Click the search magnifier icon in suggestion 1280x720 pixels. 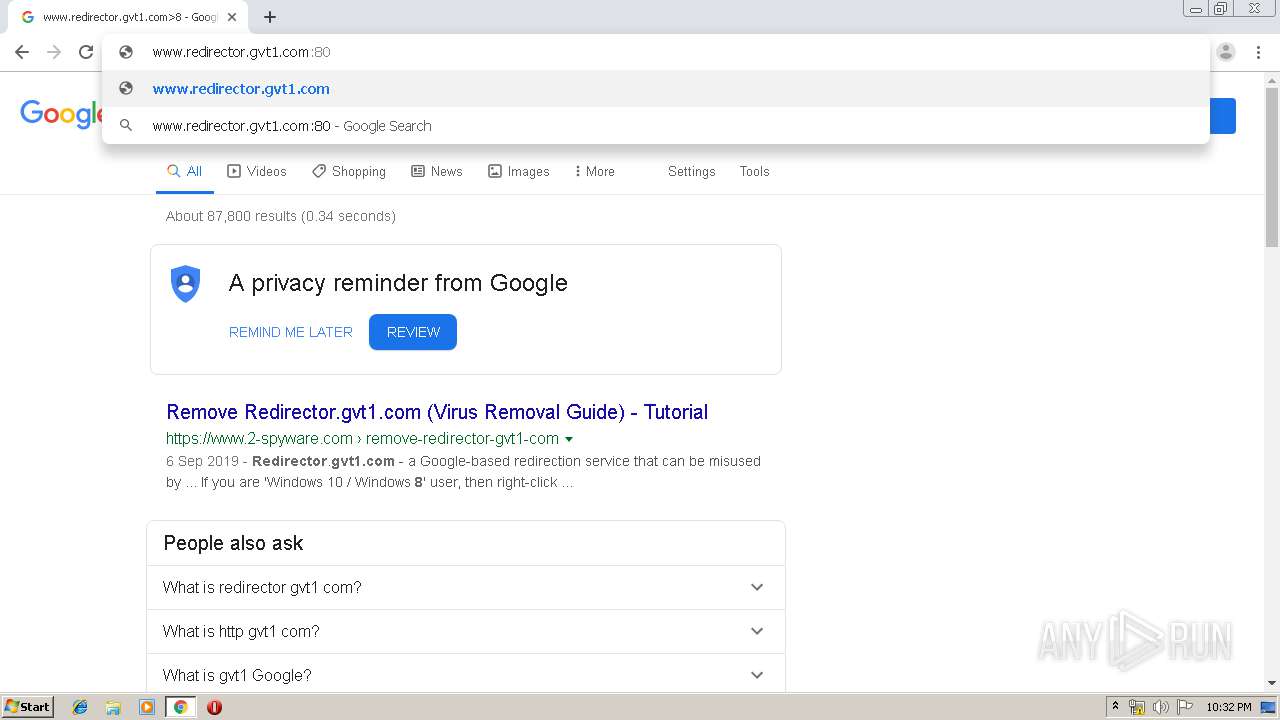(x=126, y=126)
